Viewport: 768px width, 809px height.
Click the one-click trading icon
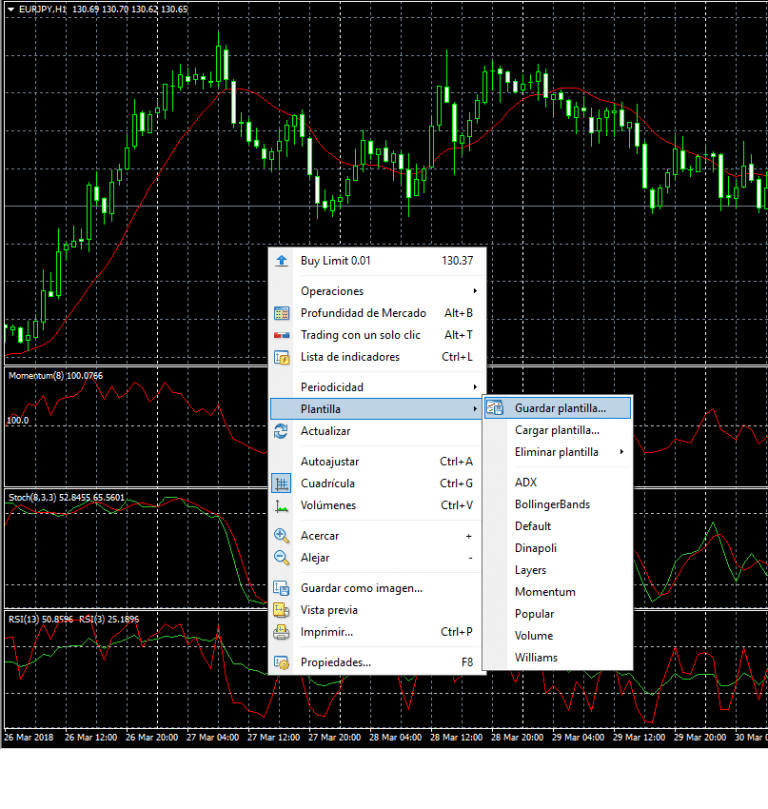pos(282,335)
